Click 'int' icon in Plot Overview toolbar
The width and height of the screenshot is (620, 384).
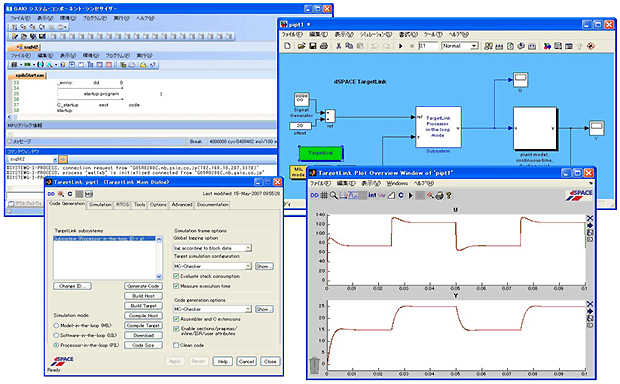pos(372,195)
